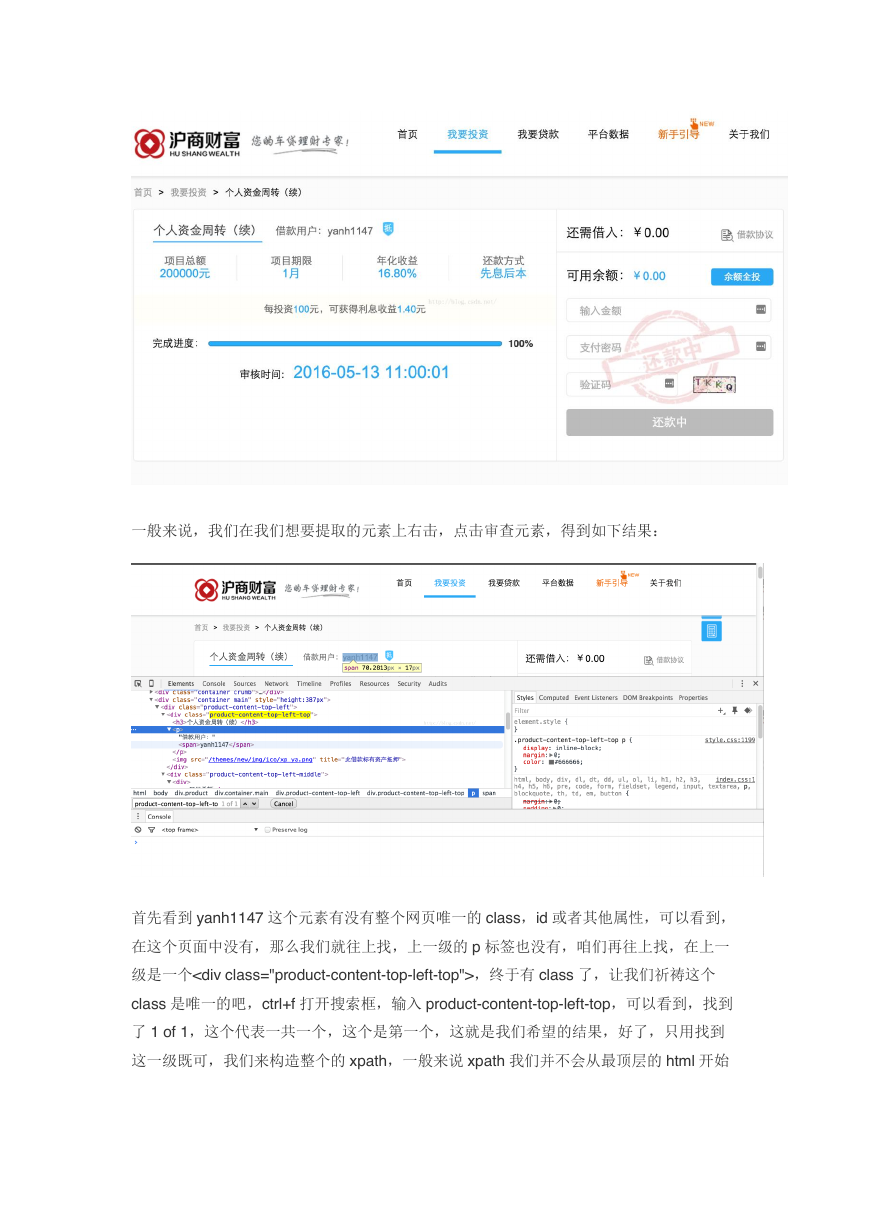The image size is (869, 1228).
Task: Focus the 支付密码 password field
Action: (669, 347)
